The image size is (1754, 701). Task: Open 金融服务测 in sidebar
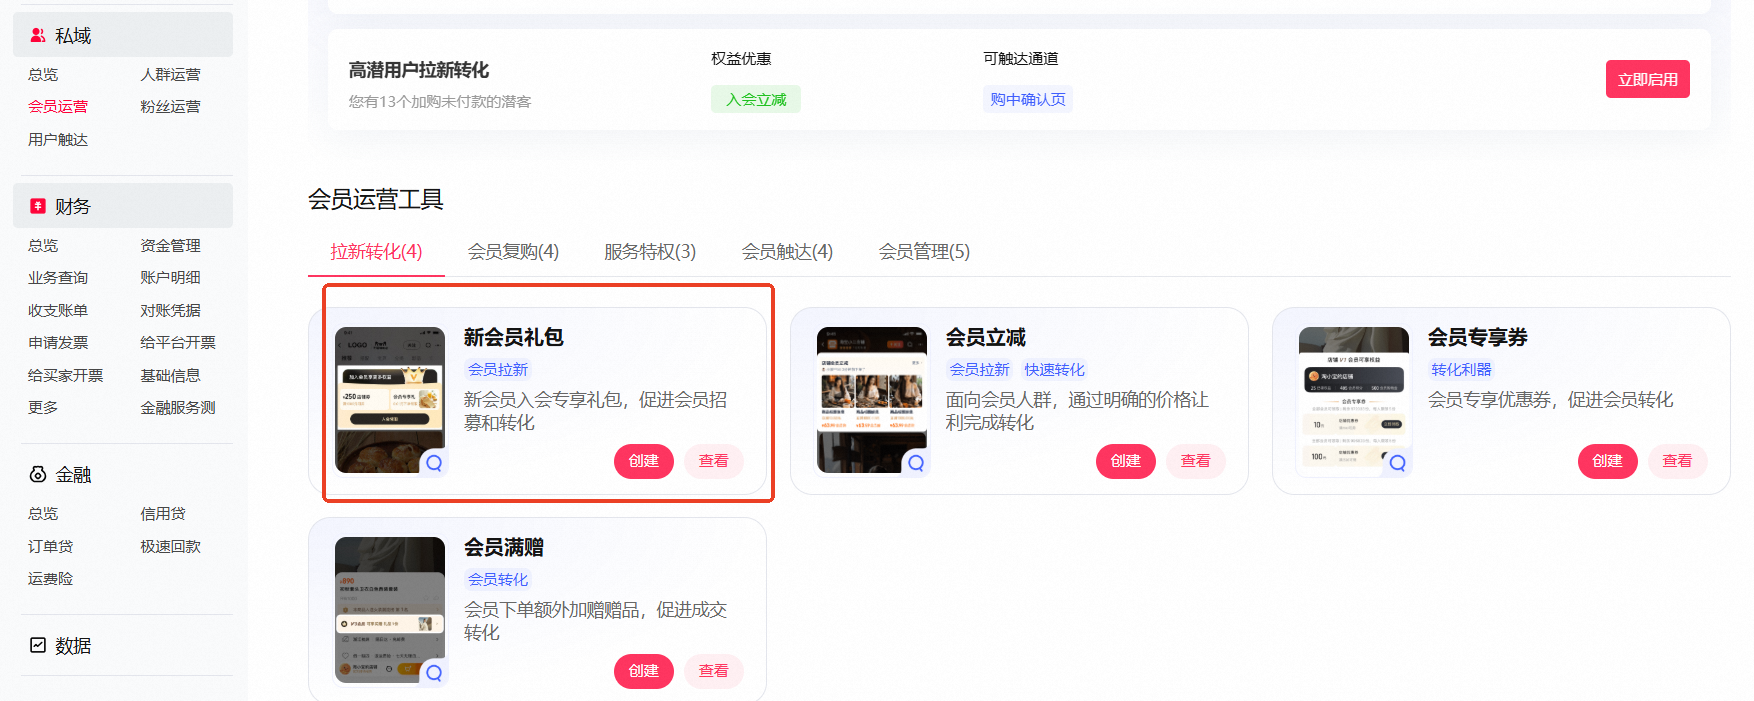click(178, 408)
